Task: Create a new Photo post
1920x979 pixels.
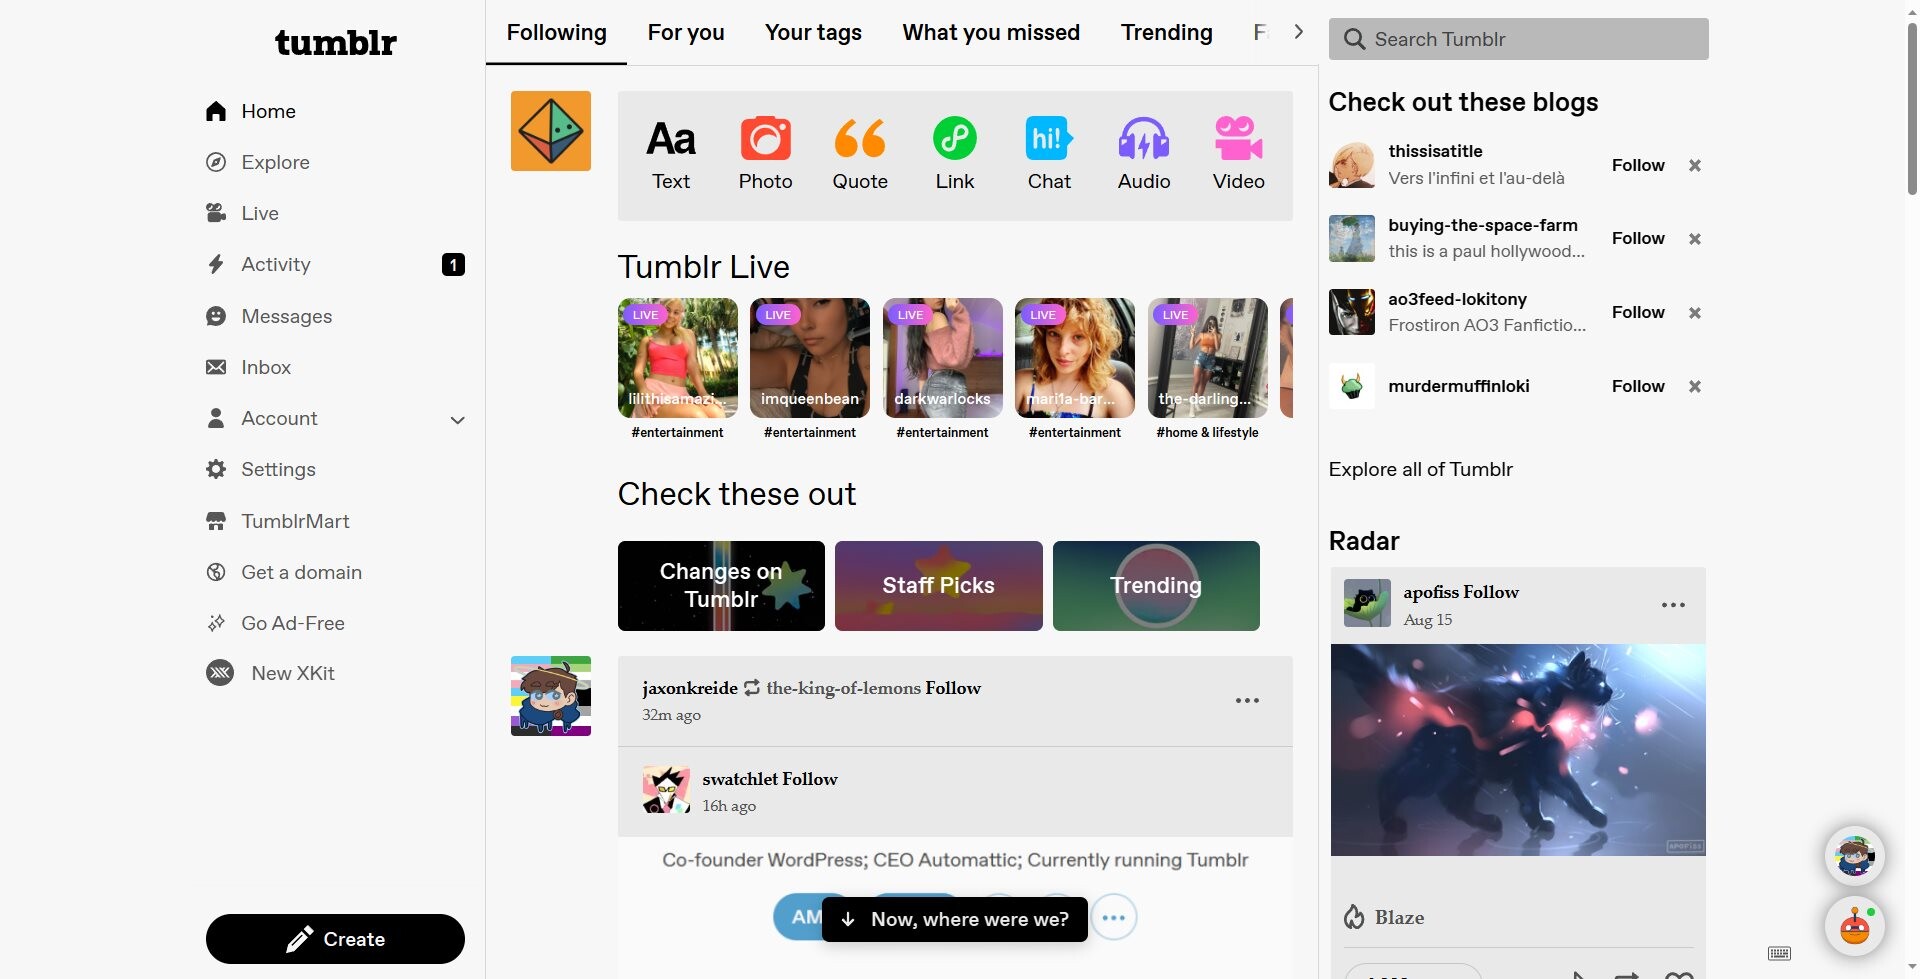Action: (x=765, y=154)
